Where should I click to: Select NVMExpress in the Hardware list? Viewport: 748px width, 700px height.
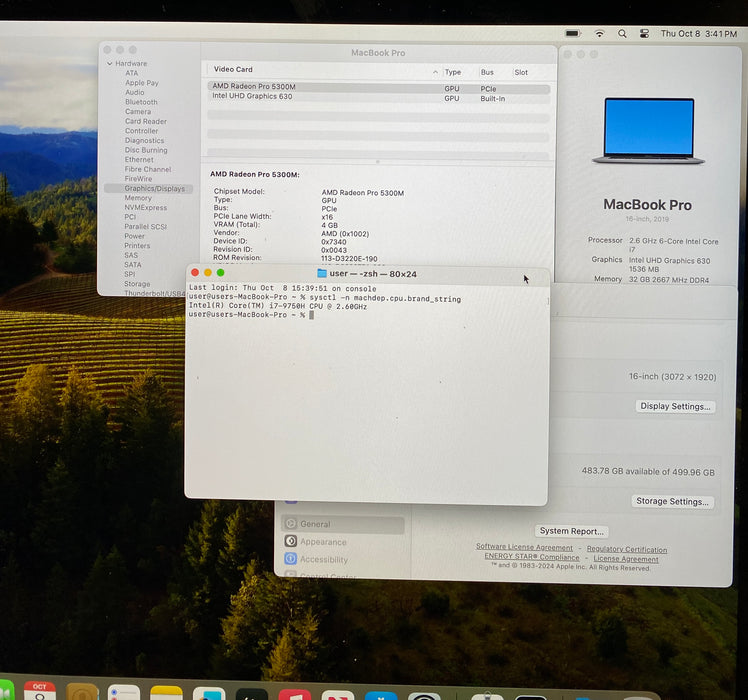click(145, 208)
